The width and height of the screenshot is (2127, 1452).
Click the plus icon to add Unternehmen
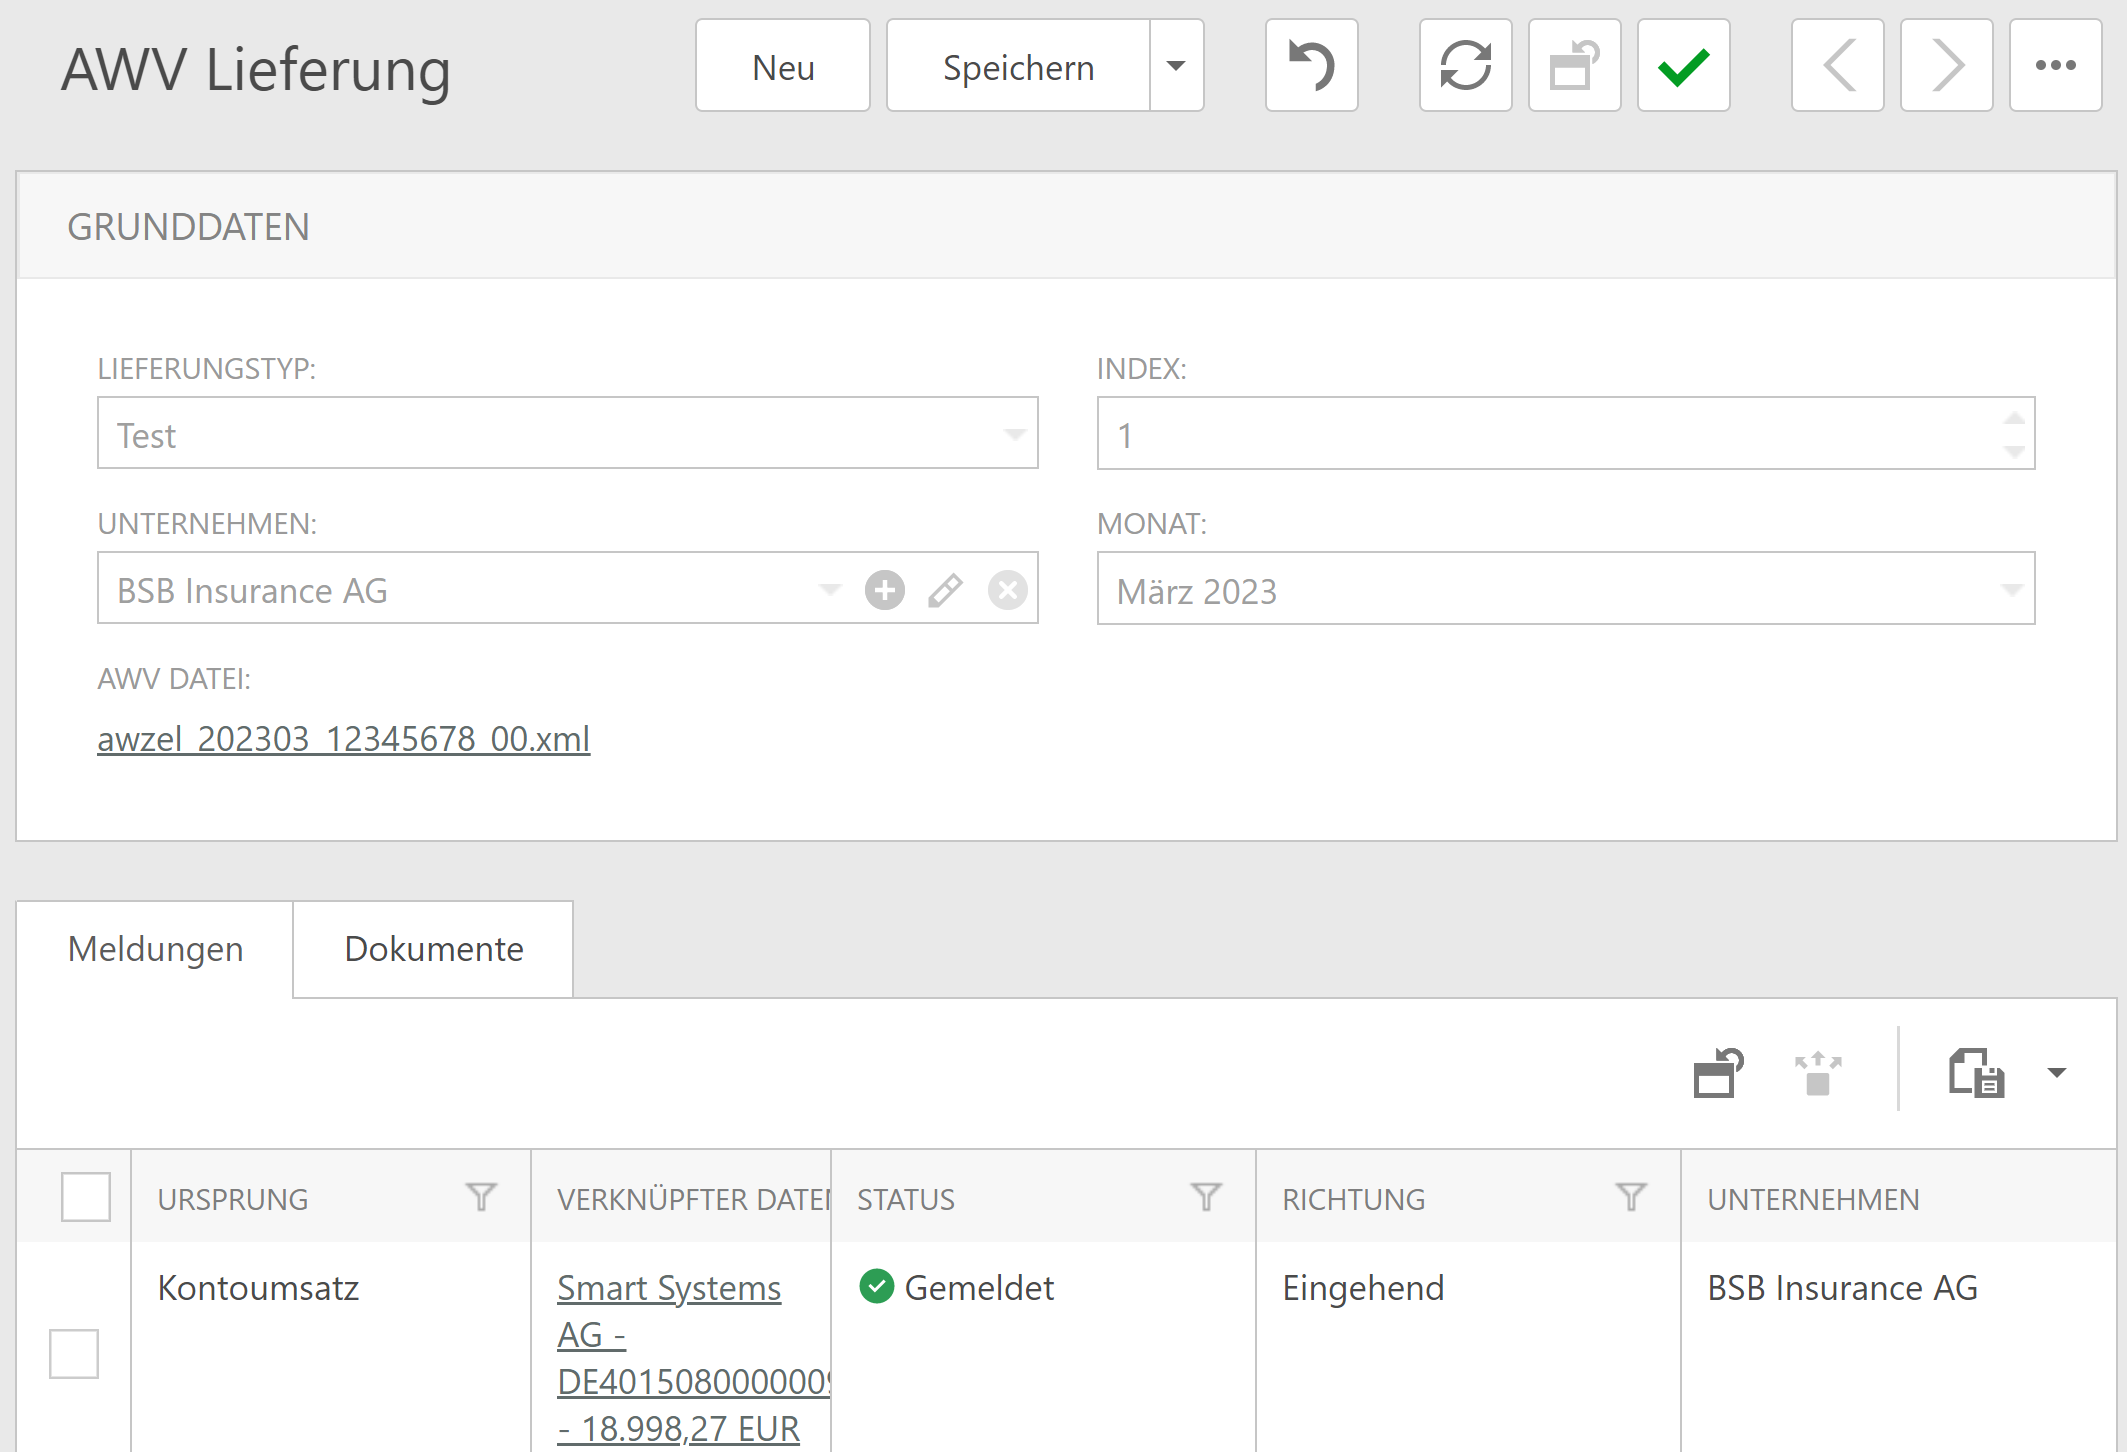pyautogui.click(x=885, y=590)
